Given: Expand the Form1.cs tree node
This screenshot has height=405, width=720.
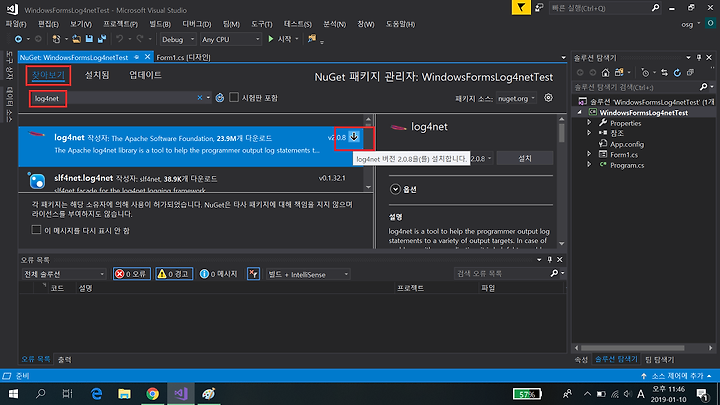Looking at the screenshot, I should point(589,154).
